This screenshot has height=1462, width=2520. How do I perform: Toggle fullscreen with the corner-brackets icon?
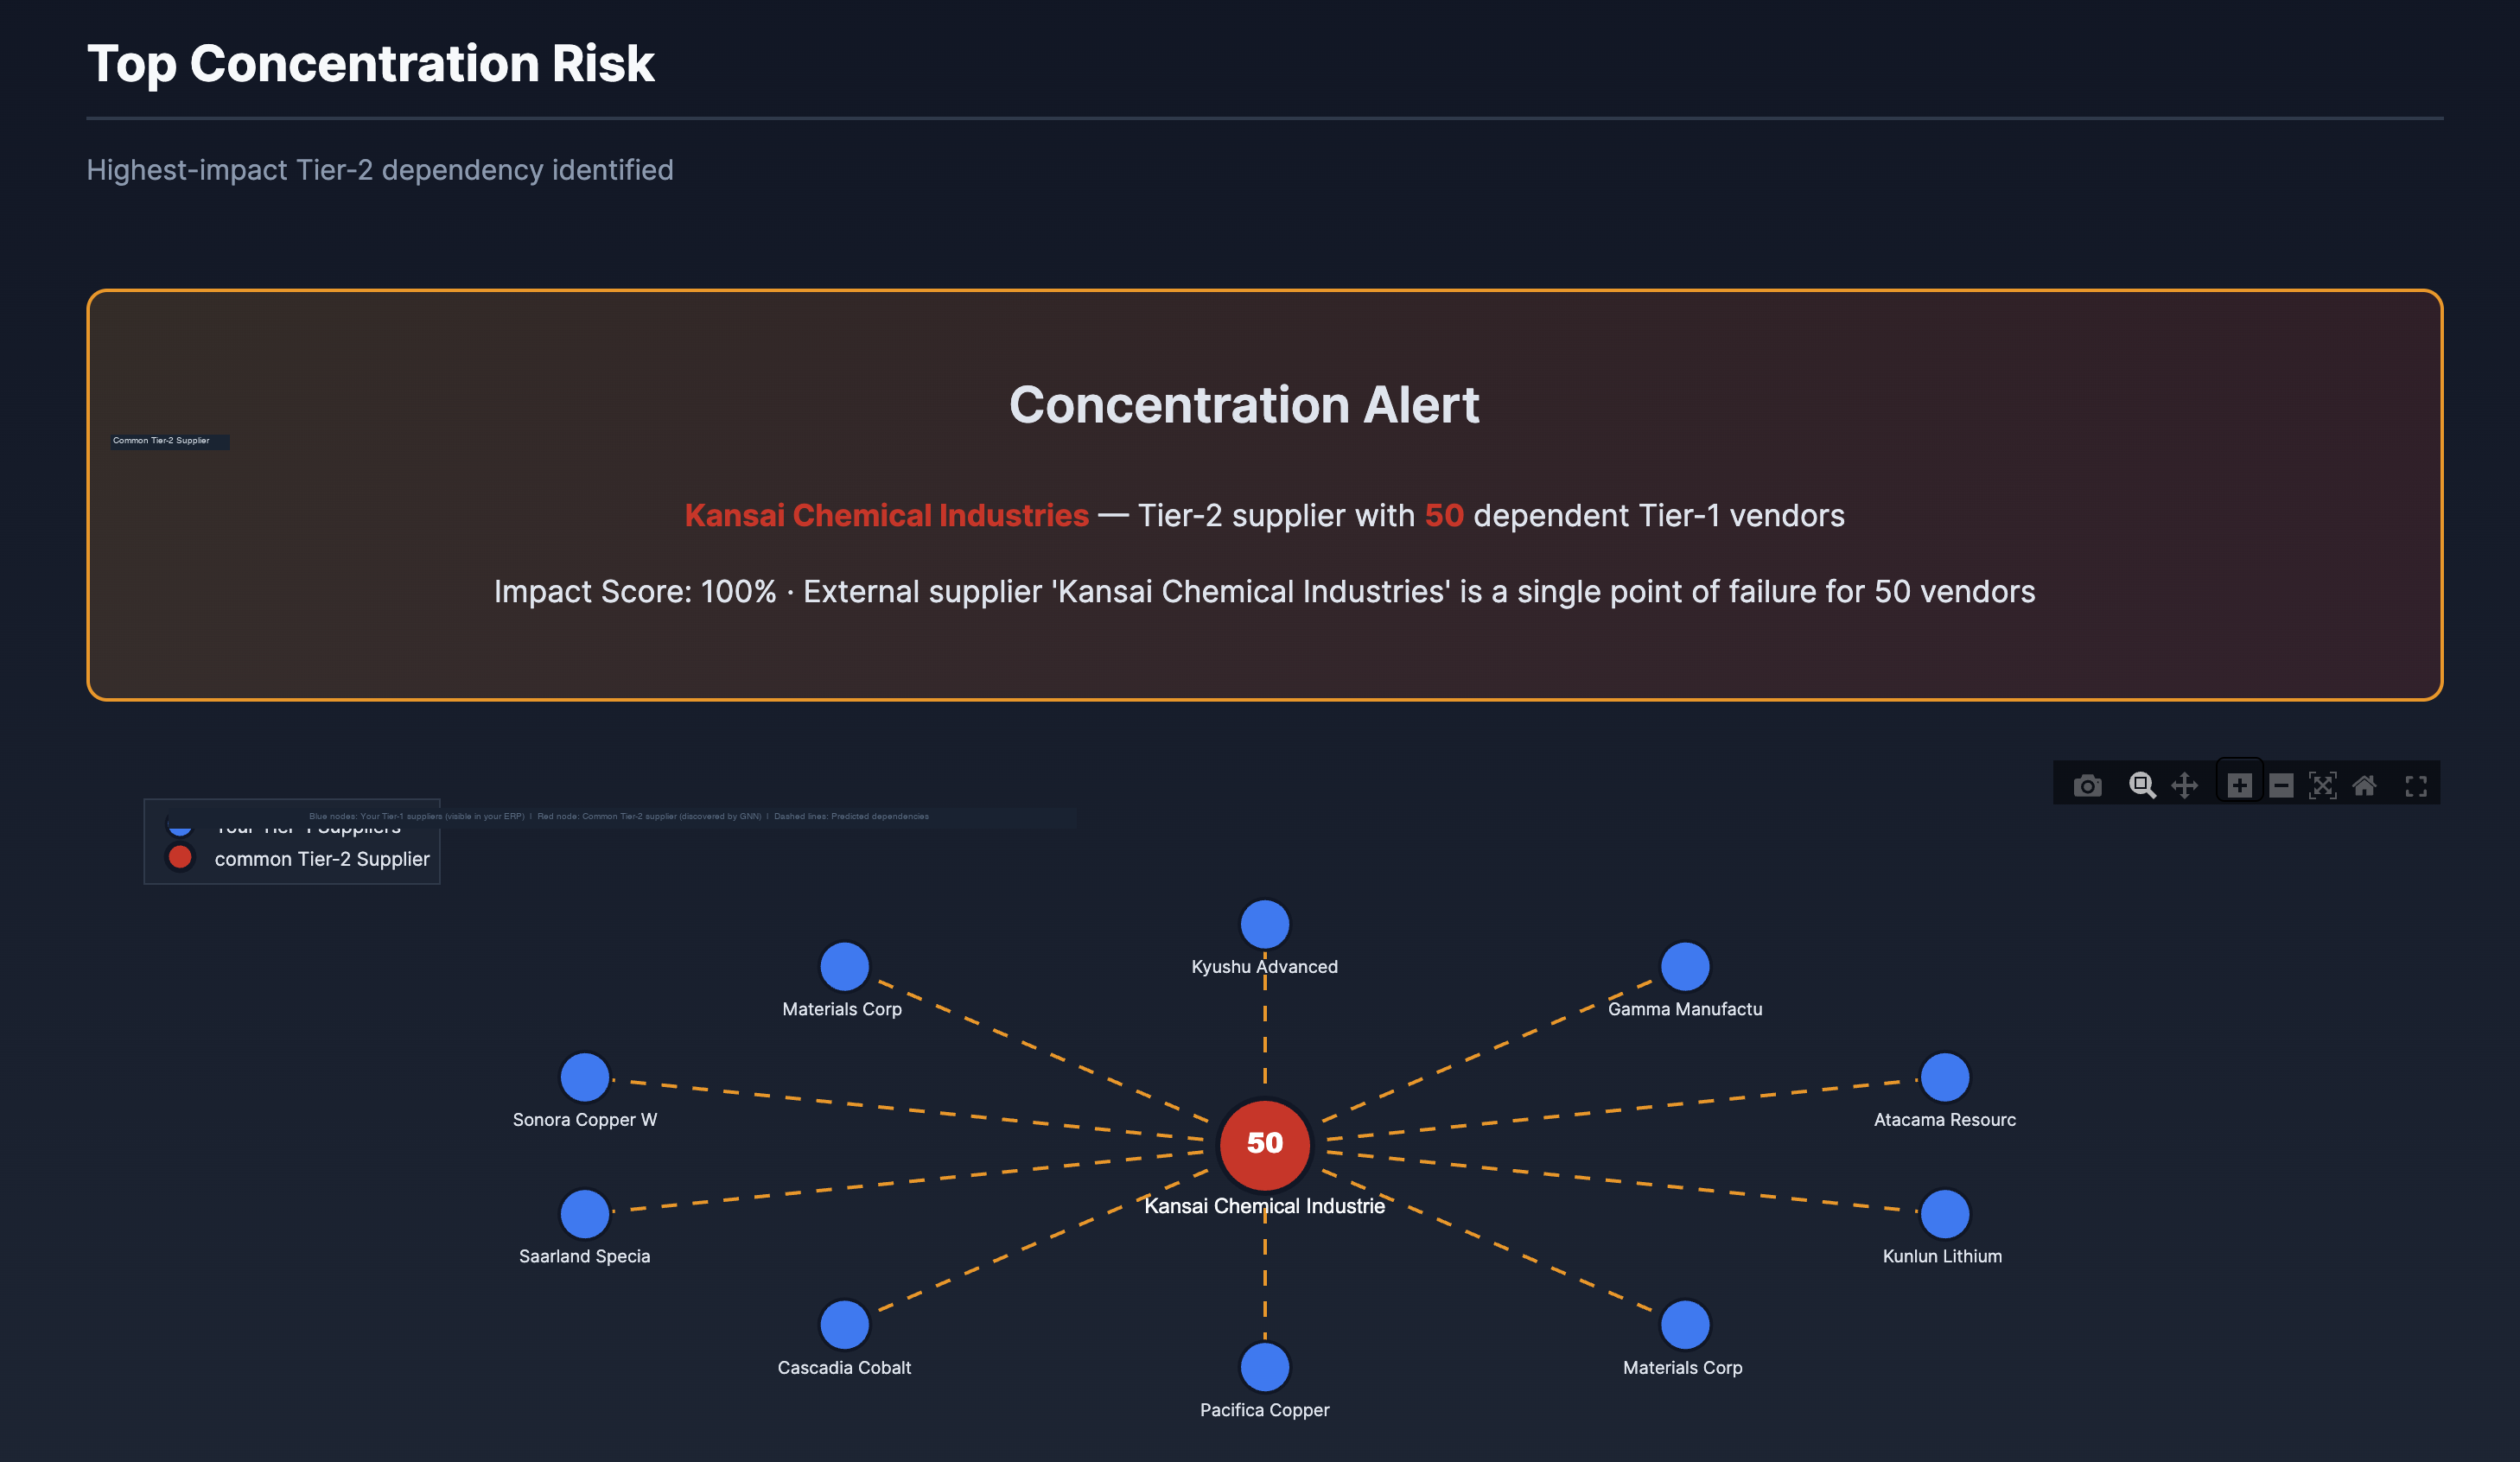coord(2416,786)
